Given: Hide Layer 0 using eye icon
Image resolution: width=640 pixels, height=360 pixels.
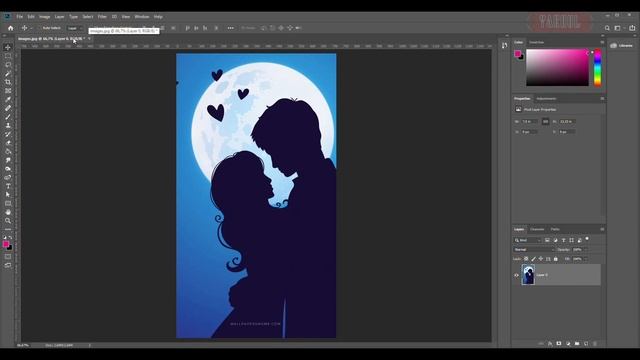Looking at the screenshot, I should pos(516,275).
